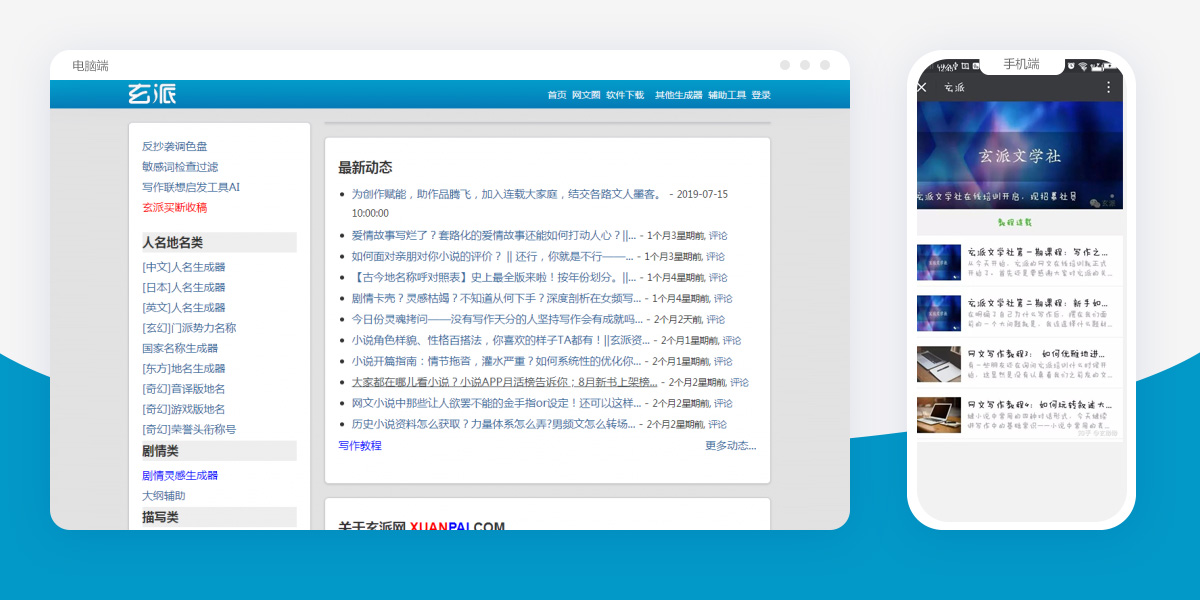
Task: Click the 写作教程 link below the news list
Action: pyautogui.click(x=360, y=446)
